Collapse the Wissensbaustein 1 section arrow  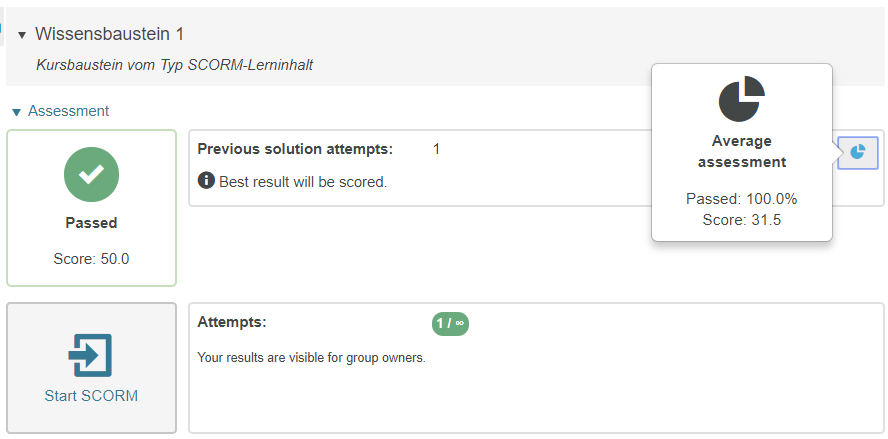(x=22, y=36)
